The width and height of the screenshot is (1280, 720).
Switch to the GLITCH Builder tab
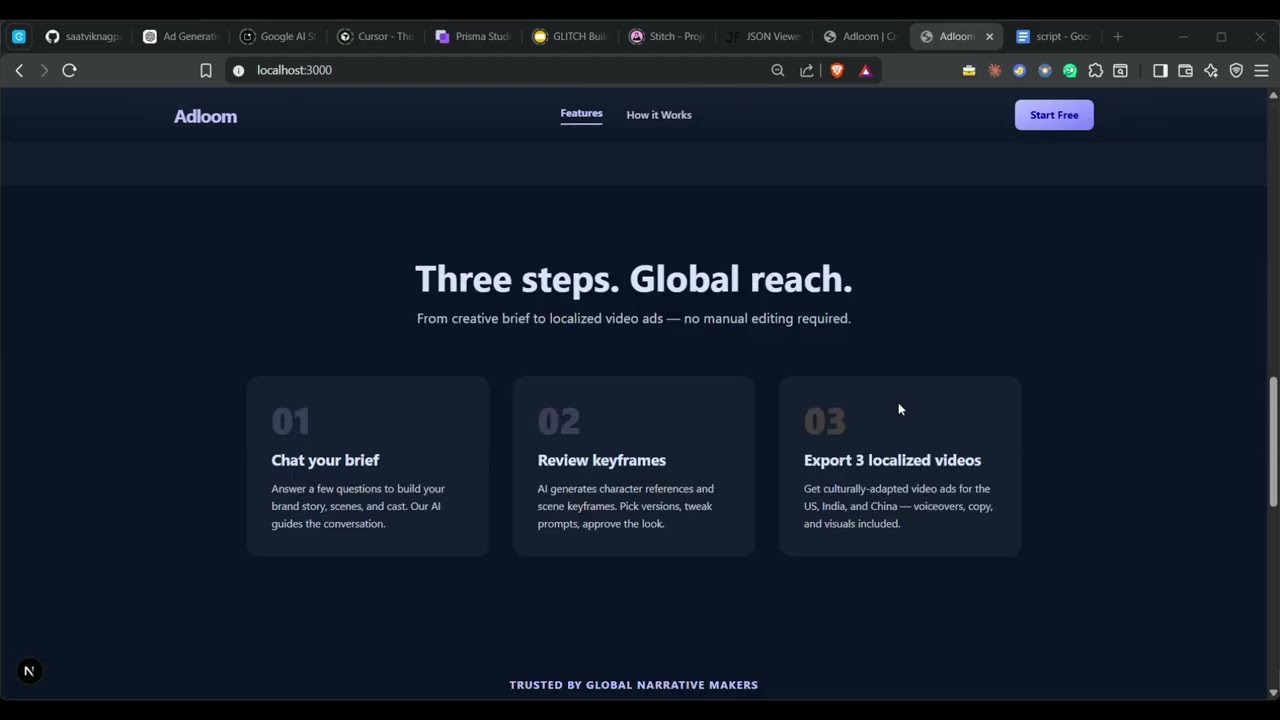coord(571,36)
